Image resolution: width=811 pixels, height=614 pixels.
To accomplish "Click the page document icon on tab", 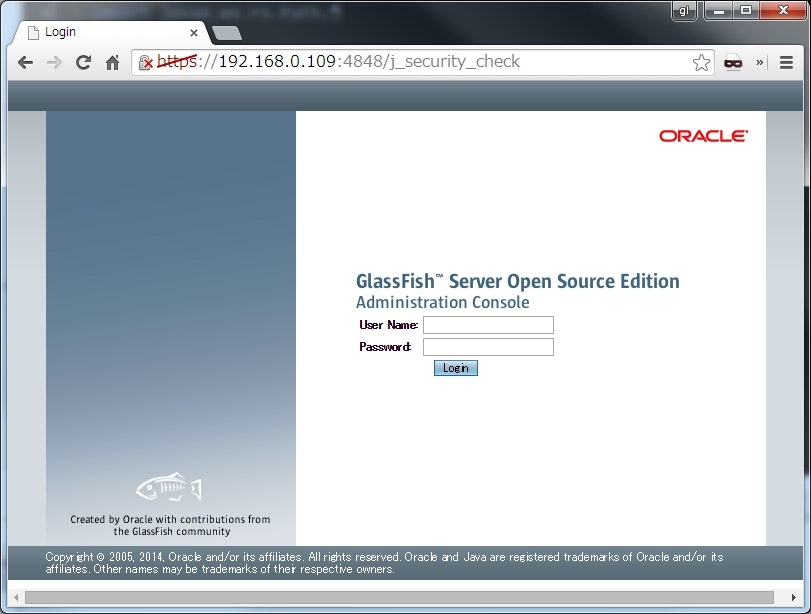I will point(33,33).
